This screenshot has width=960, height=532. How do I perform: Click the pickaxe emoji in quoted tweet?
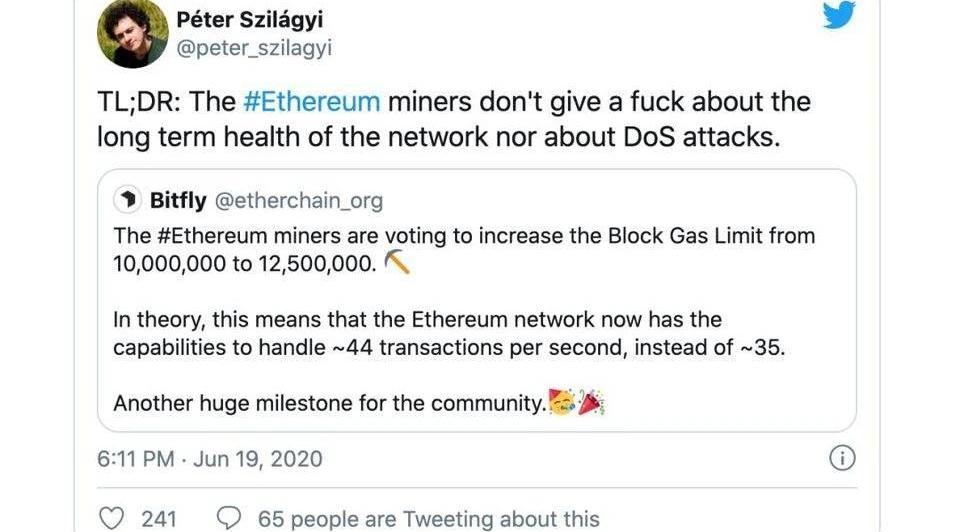click(x=397, y=264)
